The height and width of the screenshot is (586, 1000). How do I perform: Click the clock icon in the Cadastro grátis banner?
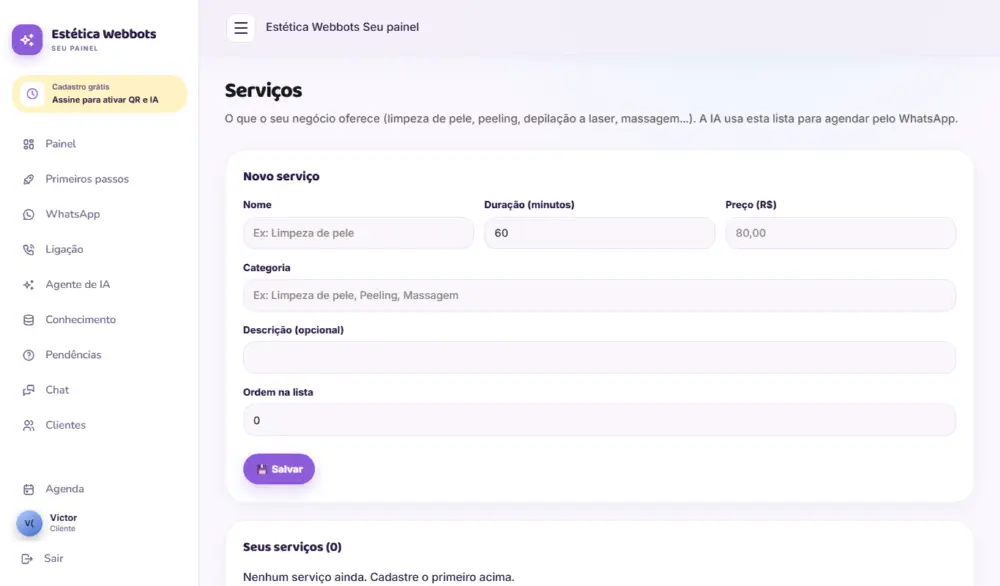(x=32, y=94)
